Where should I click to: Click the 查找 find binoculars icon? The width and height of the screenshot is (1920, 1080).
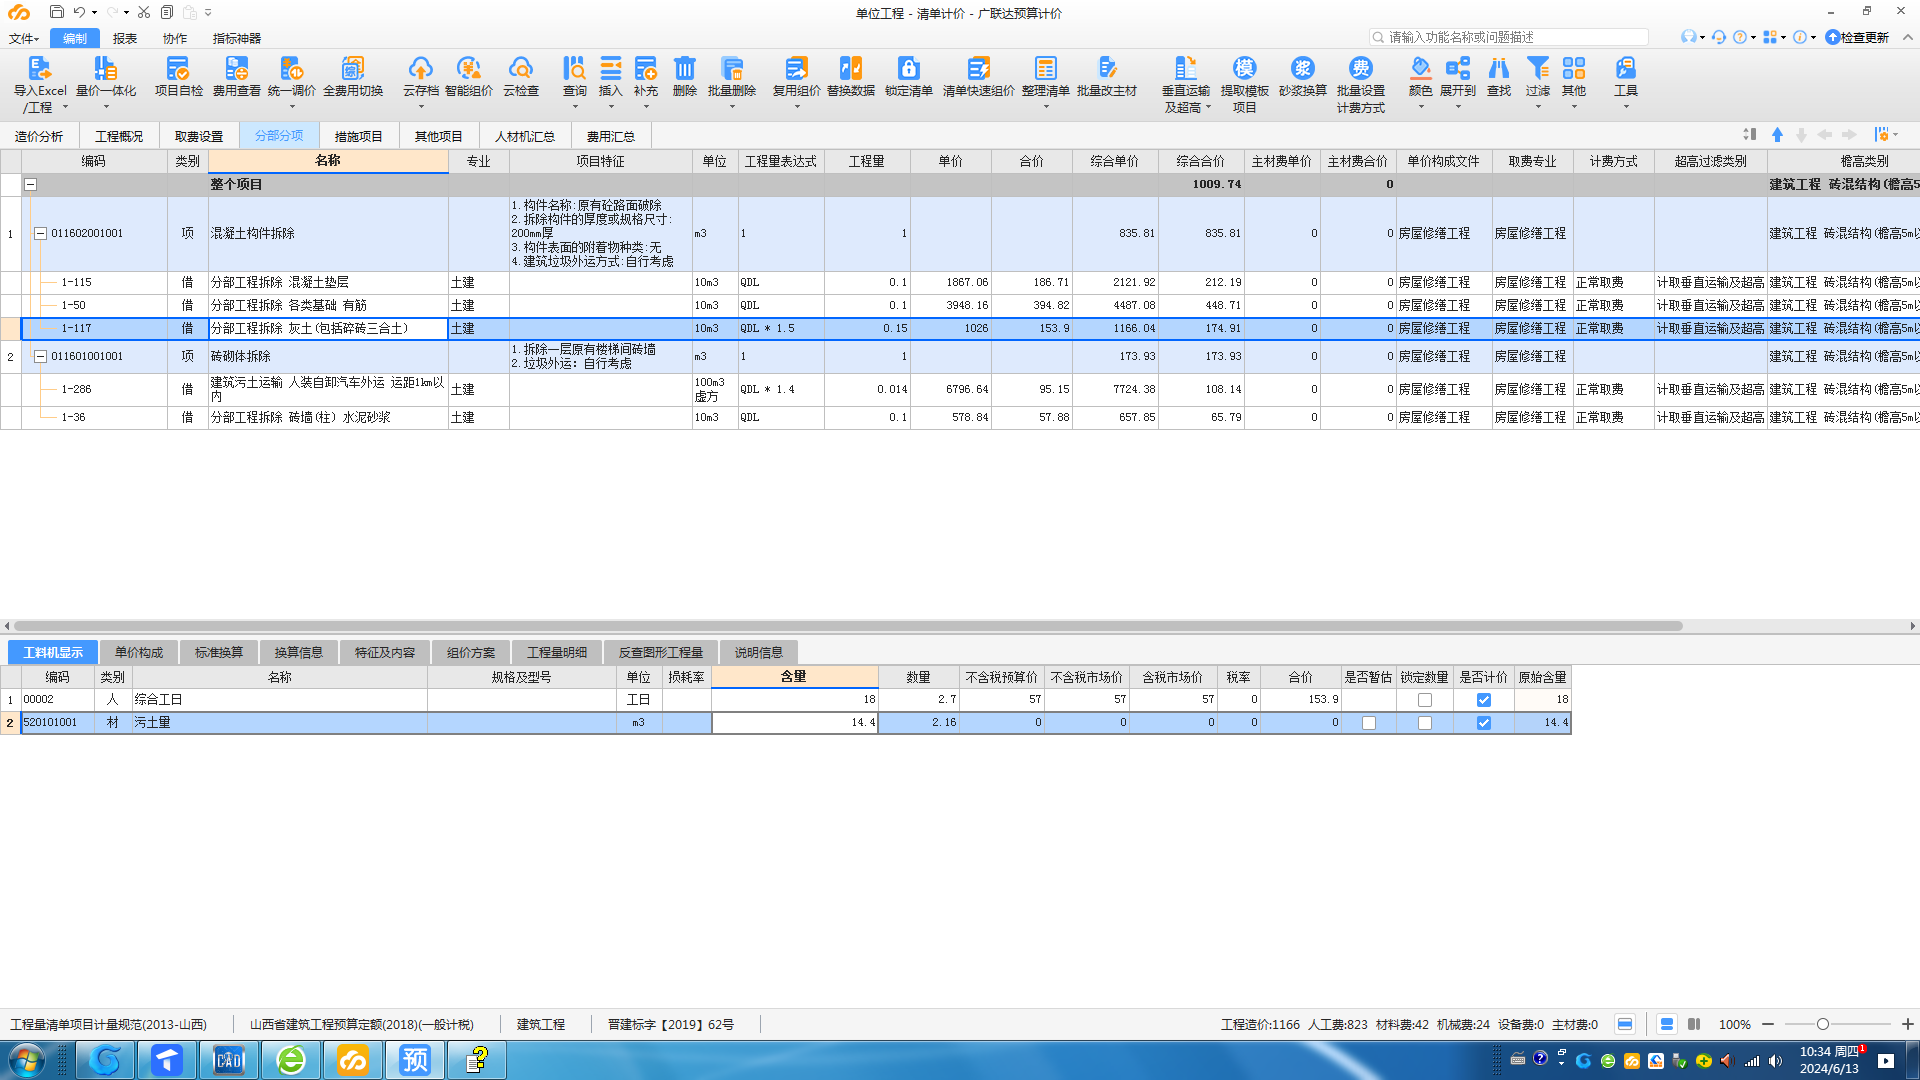(x=1498, y=68)
